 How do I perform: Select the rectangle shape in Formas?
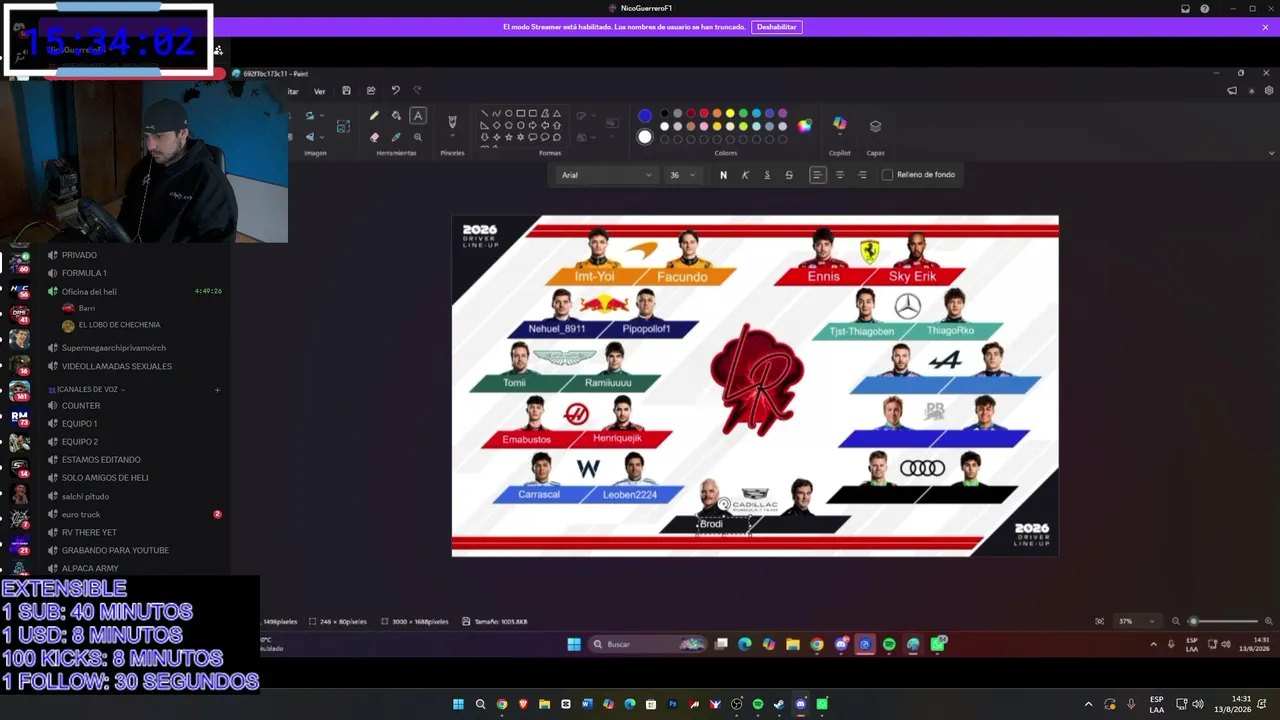tap(520, 113)
